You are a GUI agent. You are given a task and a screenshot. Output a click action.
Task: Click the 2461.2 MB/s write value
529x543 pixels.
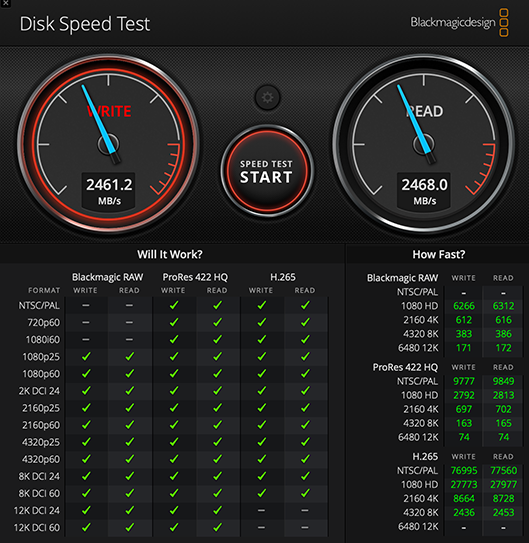pyautogui.click(x=109, y=191)
